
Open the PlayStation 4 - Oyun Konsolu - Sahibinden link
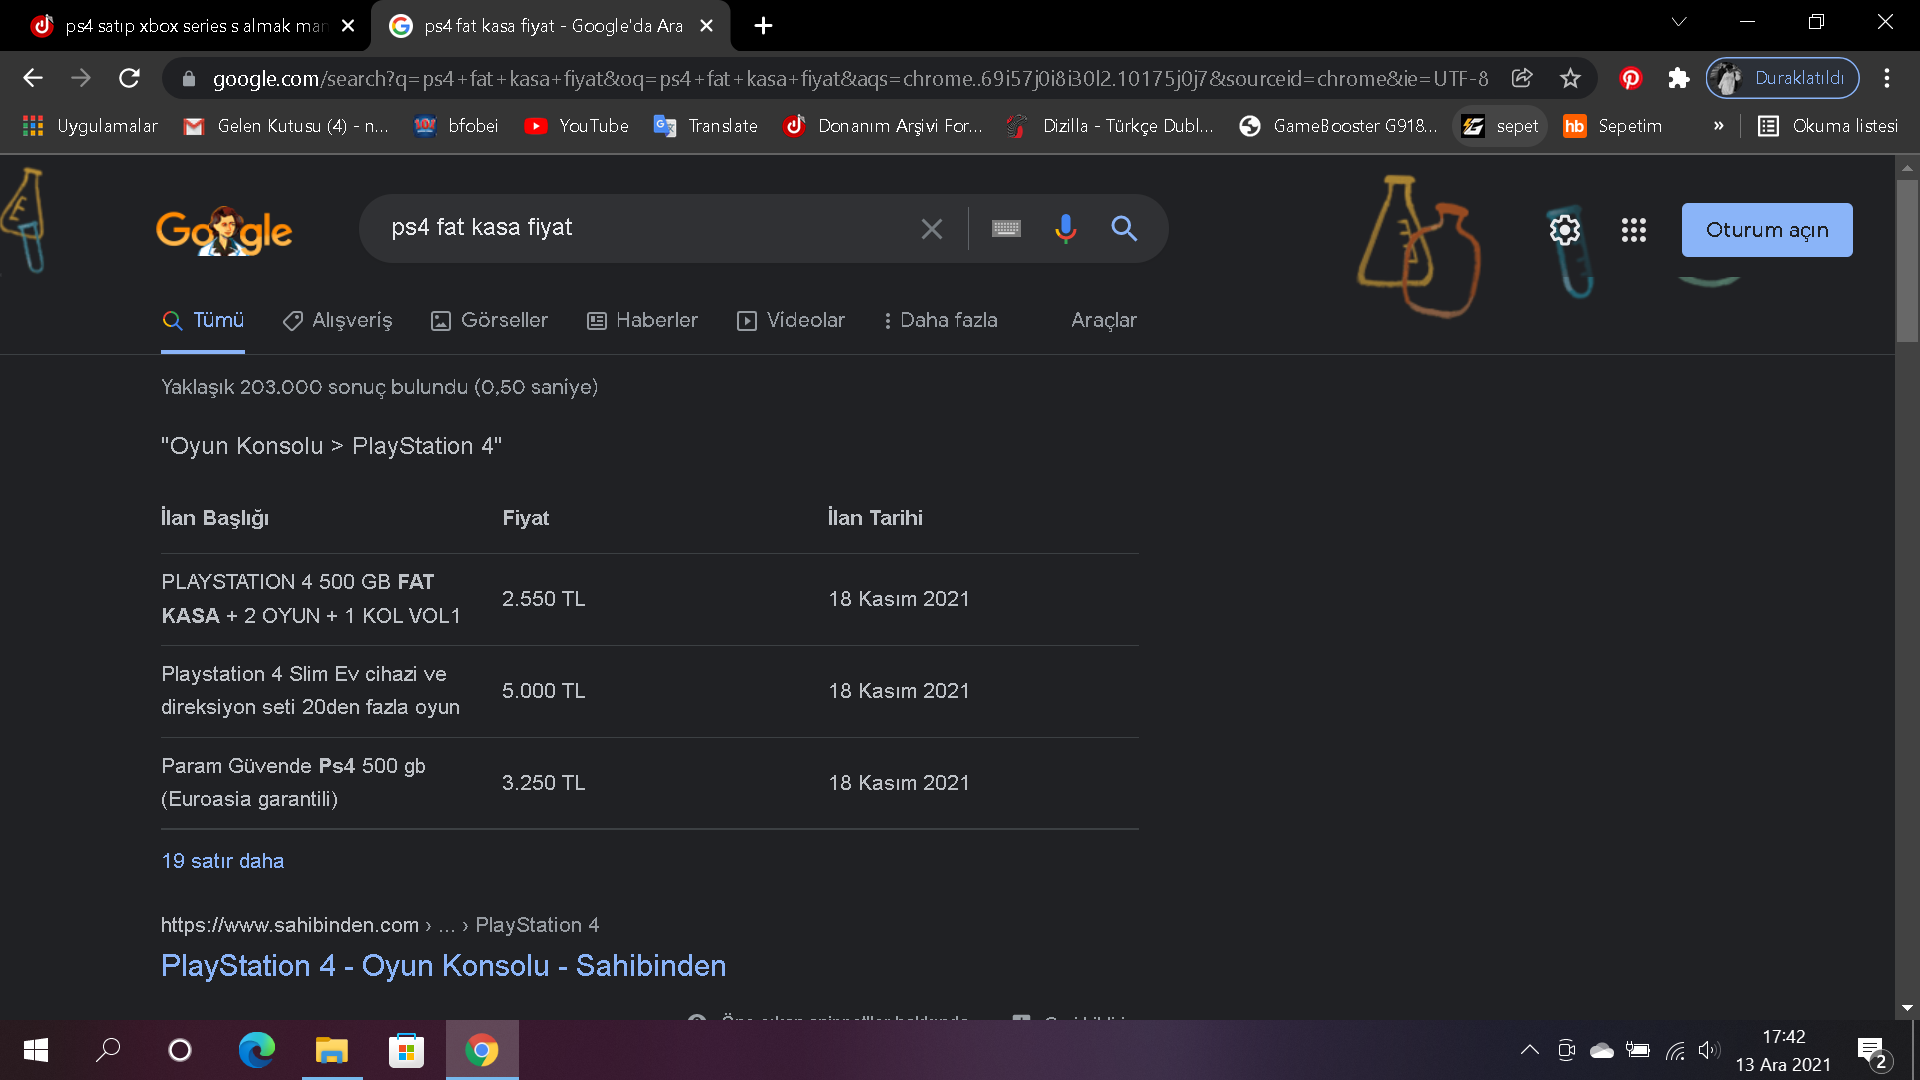point(444,966)
